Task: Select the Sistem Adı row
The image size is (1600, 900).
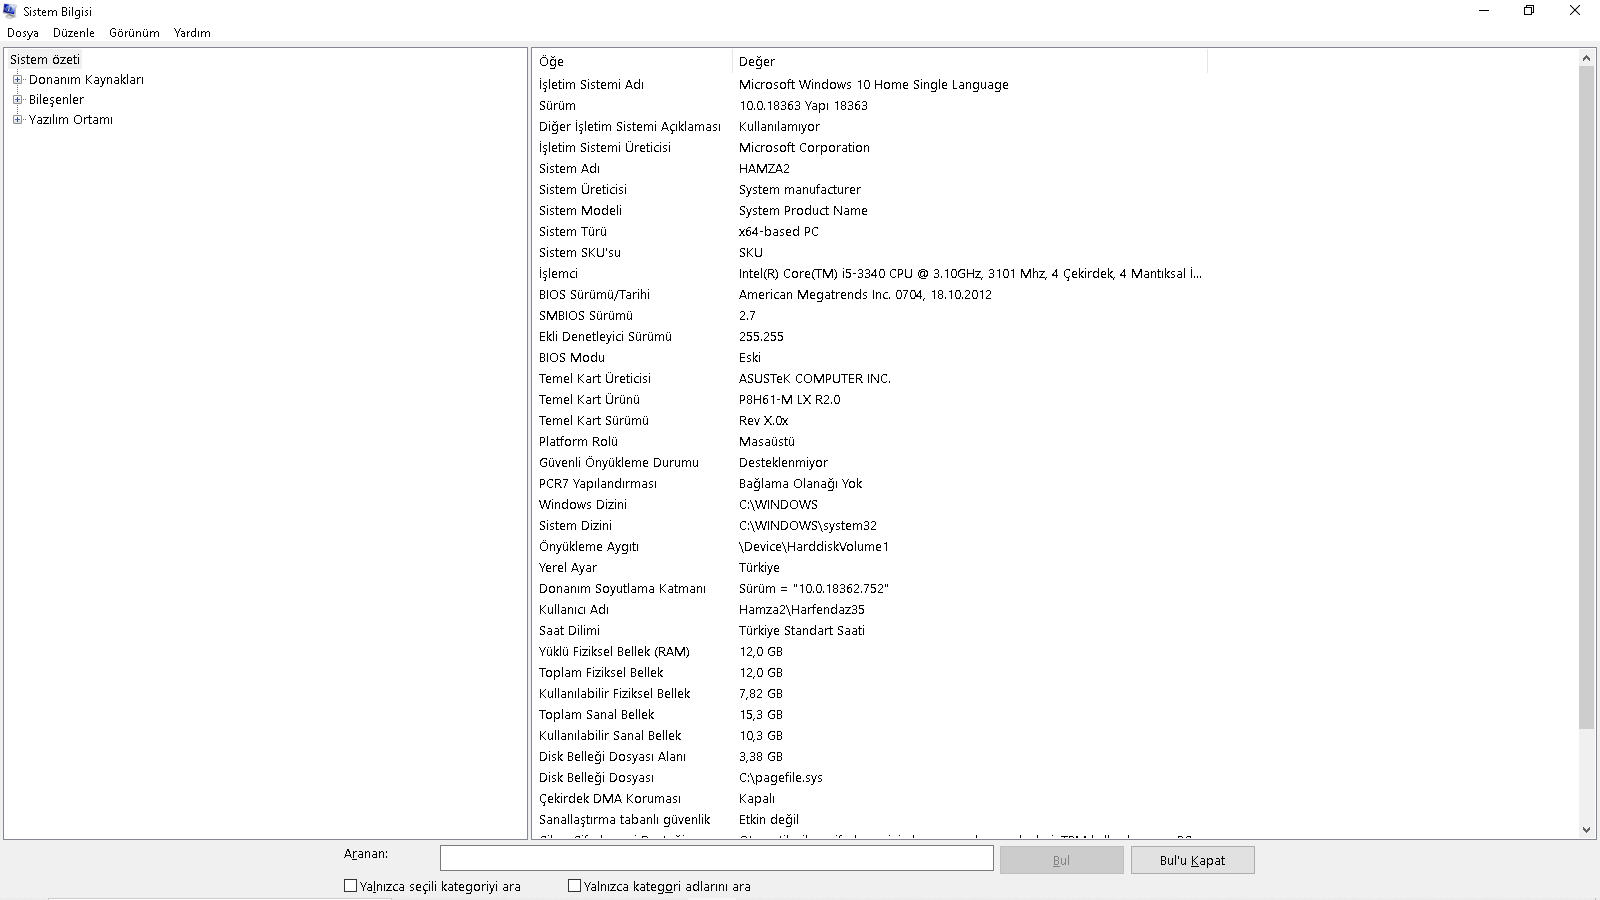Action: pos(870,169)
